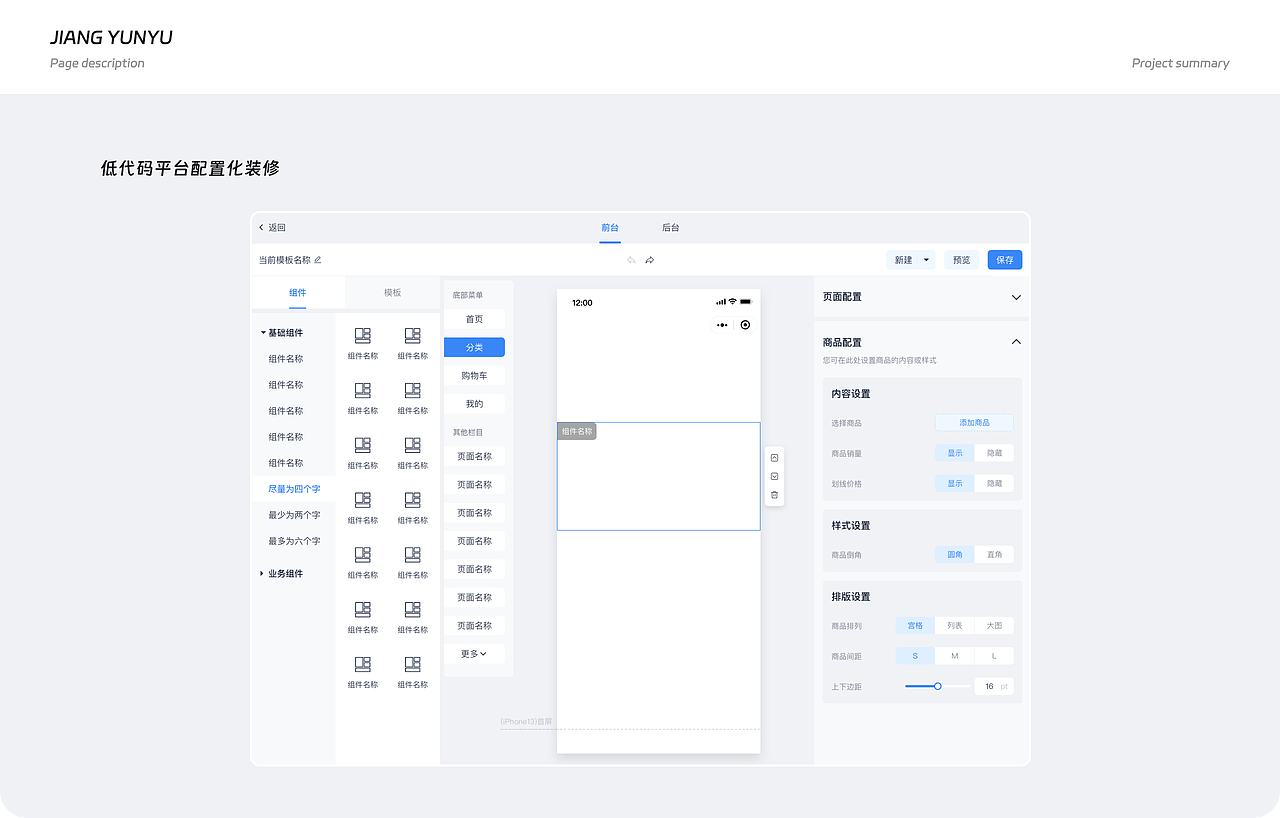Switch to the 模板 tab
The height and width of the screenshot is (818, 1280).
[x=391, y=292]
